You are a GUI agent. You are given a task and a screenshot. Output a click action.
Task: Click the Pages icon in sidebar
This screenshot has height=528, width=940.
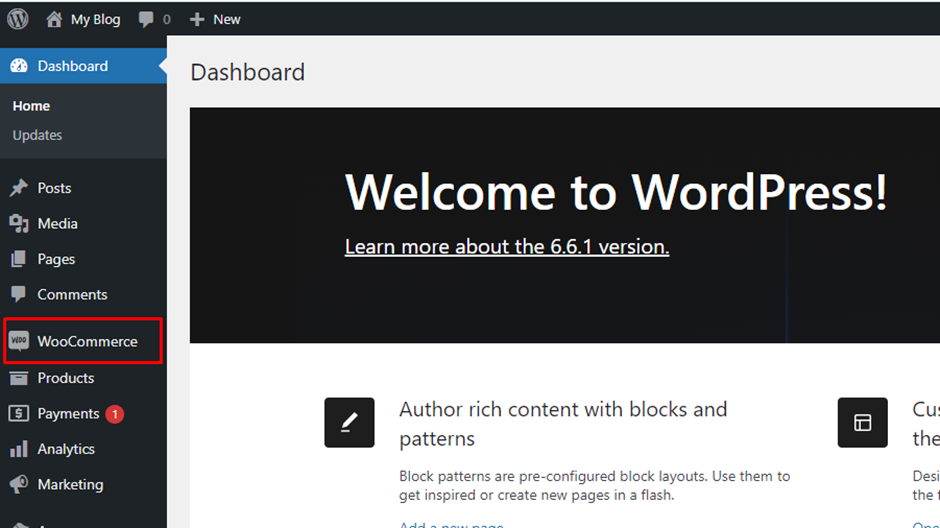pyautogui.click(x=19, y=259)
